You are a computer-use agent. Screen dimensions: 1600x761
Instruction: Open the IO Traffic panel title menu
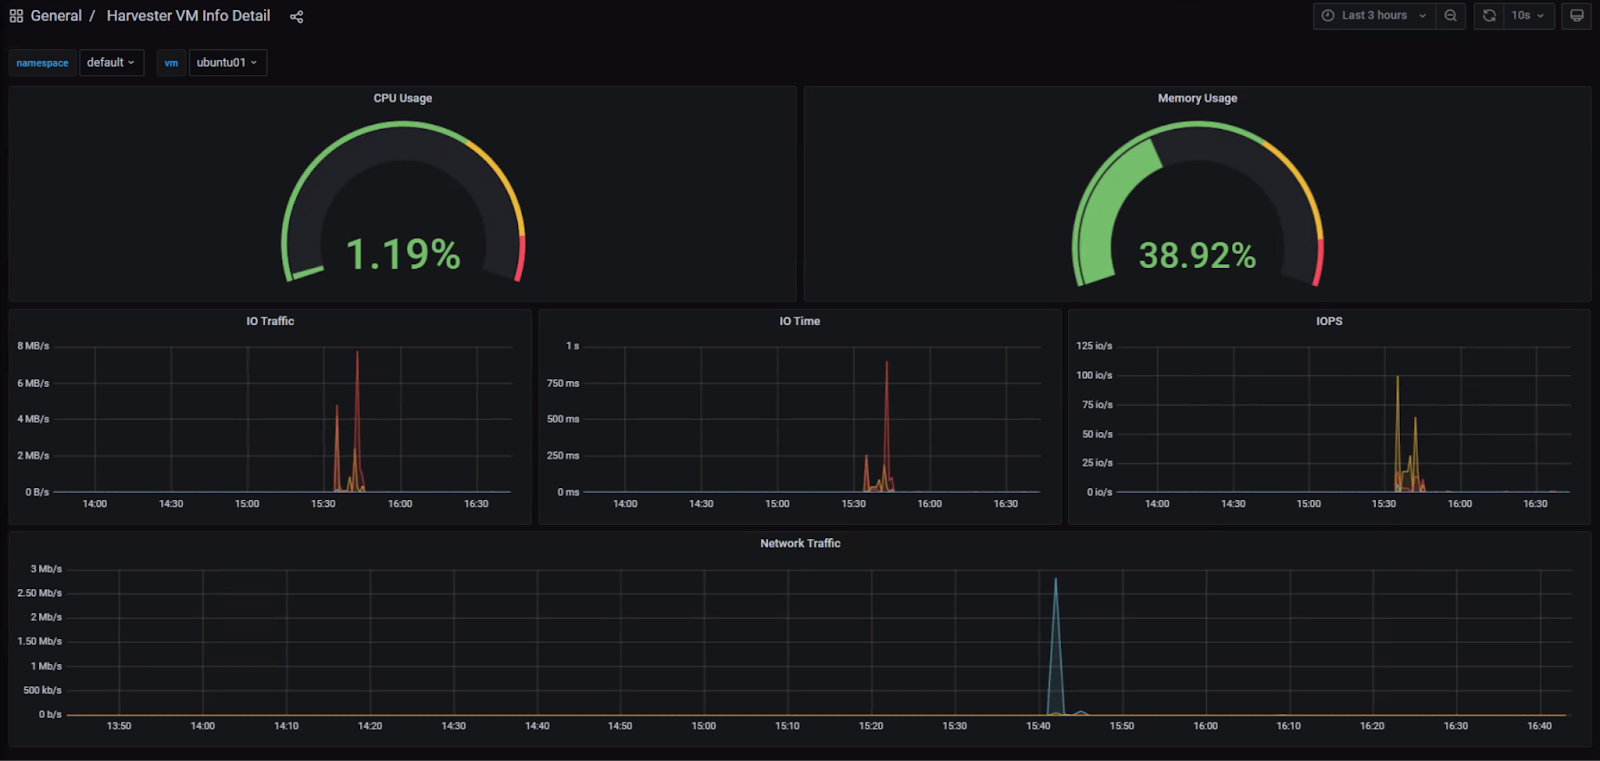point(270,321)
